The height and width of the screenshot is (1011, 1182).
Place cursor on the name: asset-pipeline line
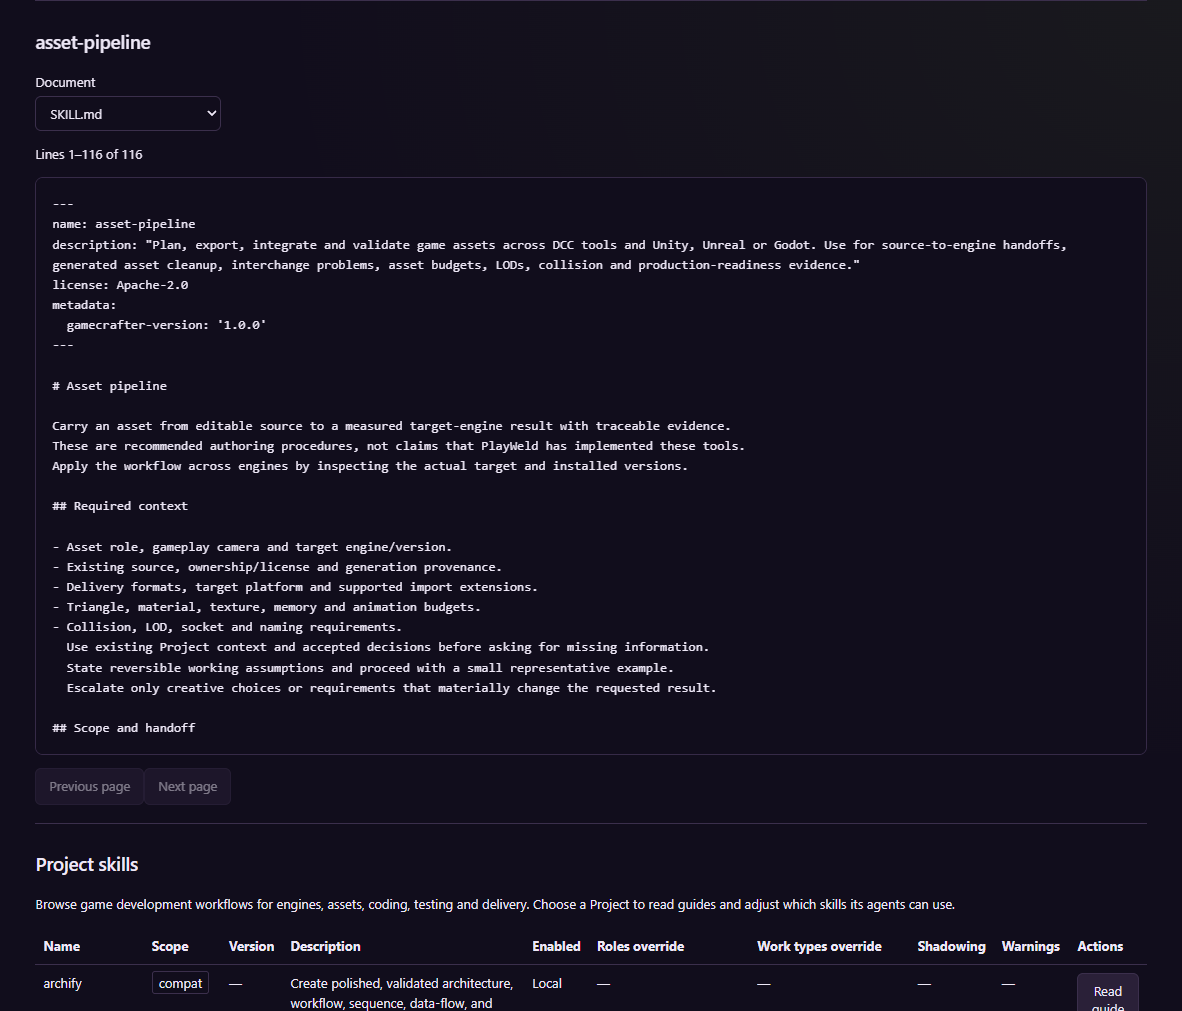tap(124, 224)
